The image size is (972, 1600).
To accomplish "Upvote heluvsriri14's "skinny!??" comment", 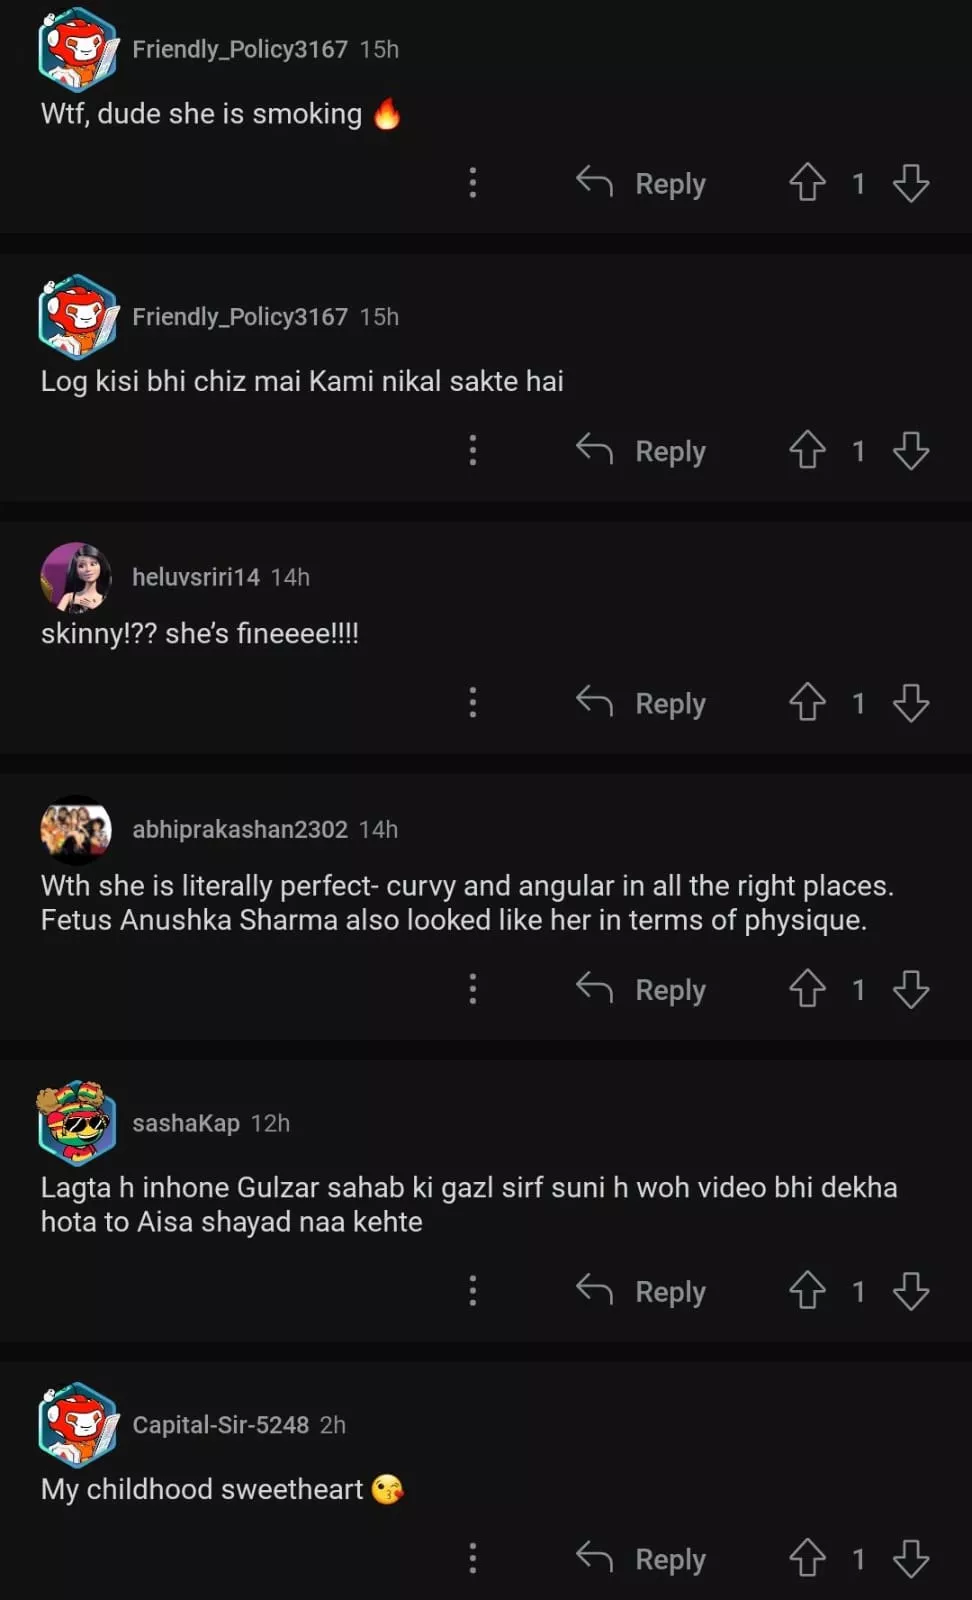I will 807,703.
